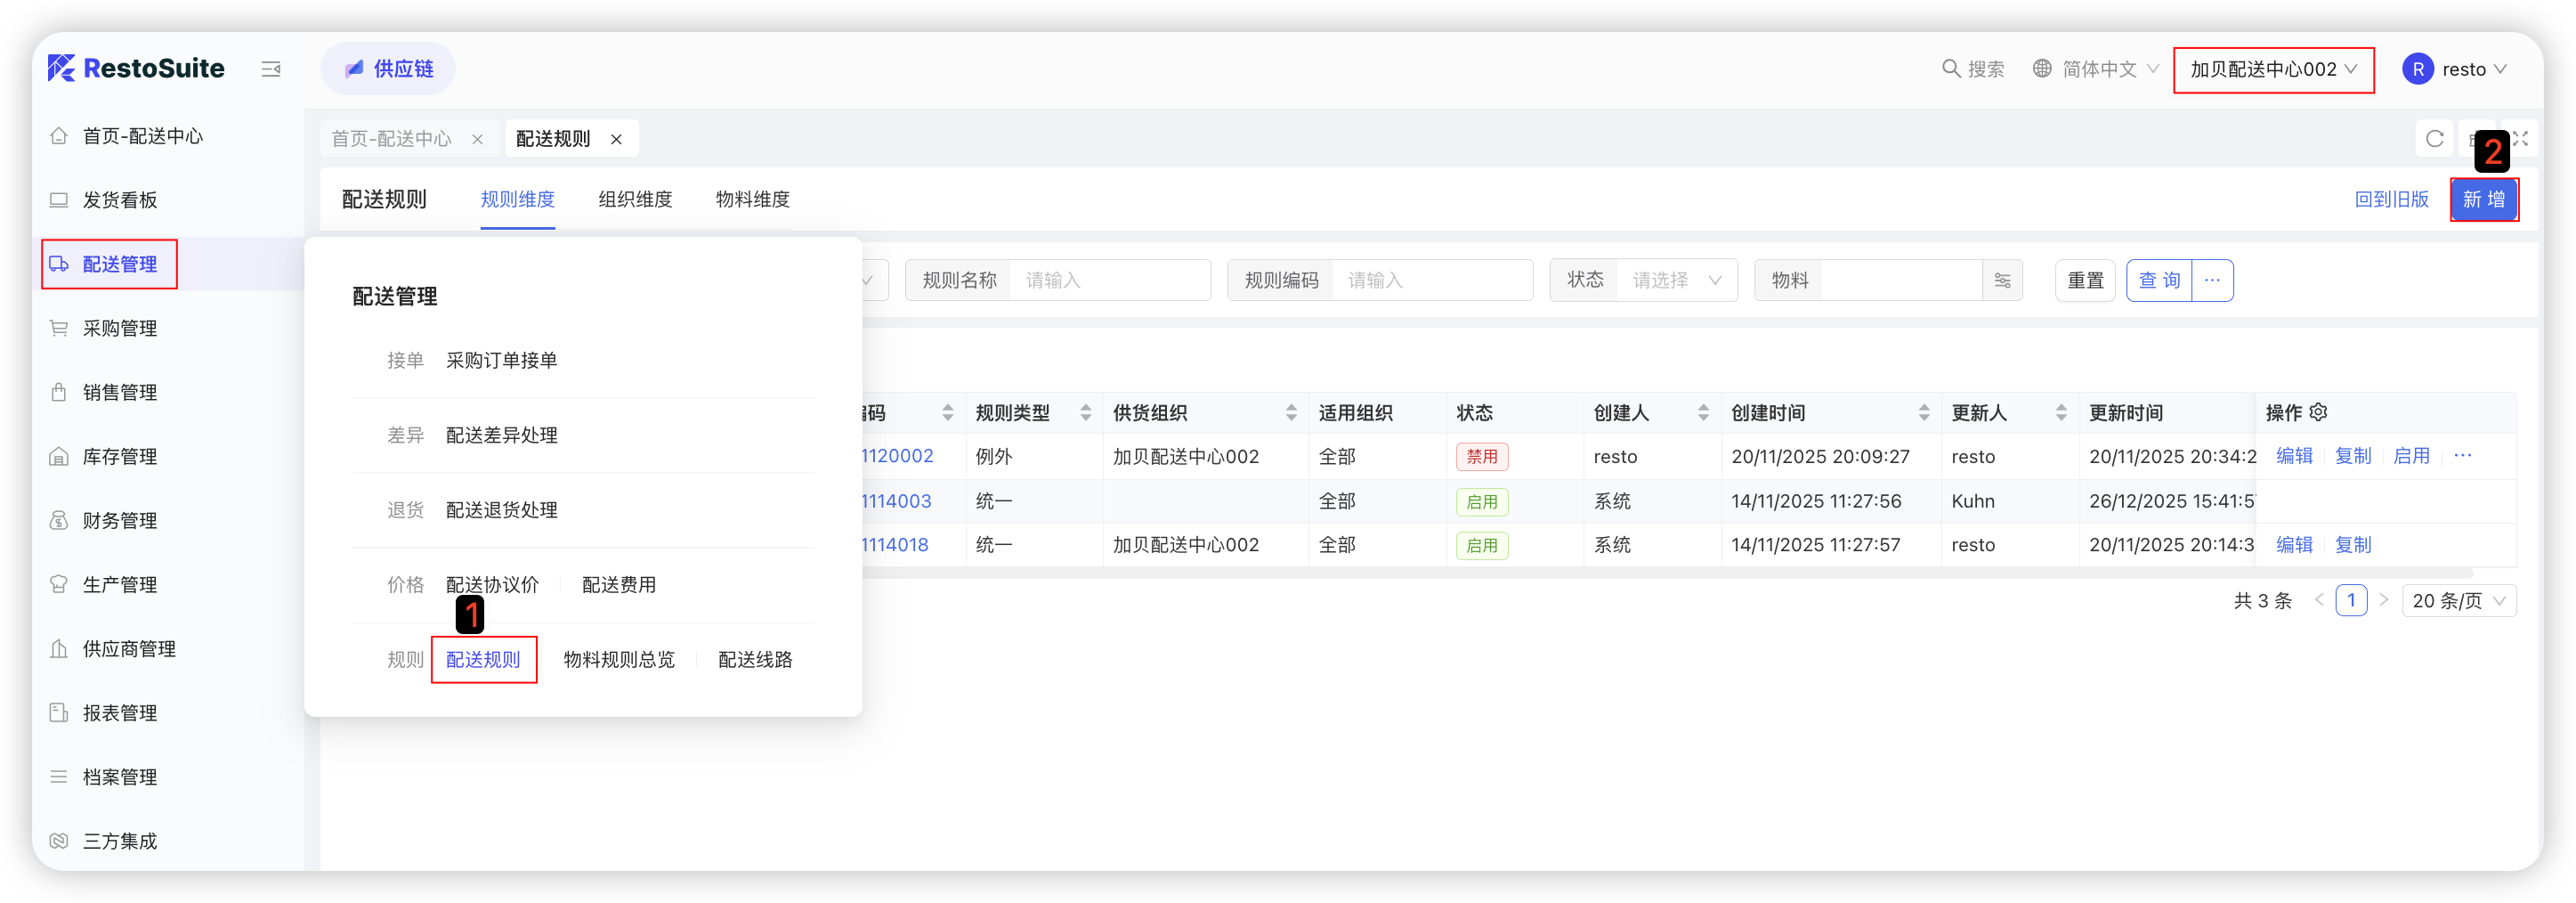Click the search magnifier icon
Screen dimensions: 2576x903
pyautogui.click(x=1950, y=69)
